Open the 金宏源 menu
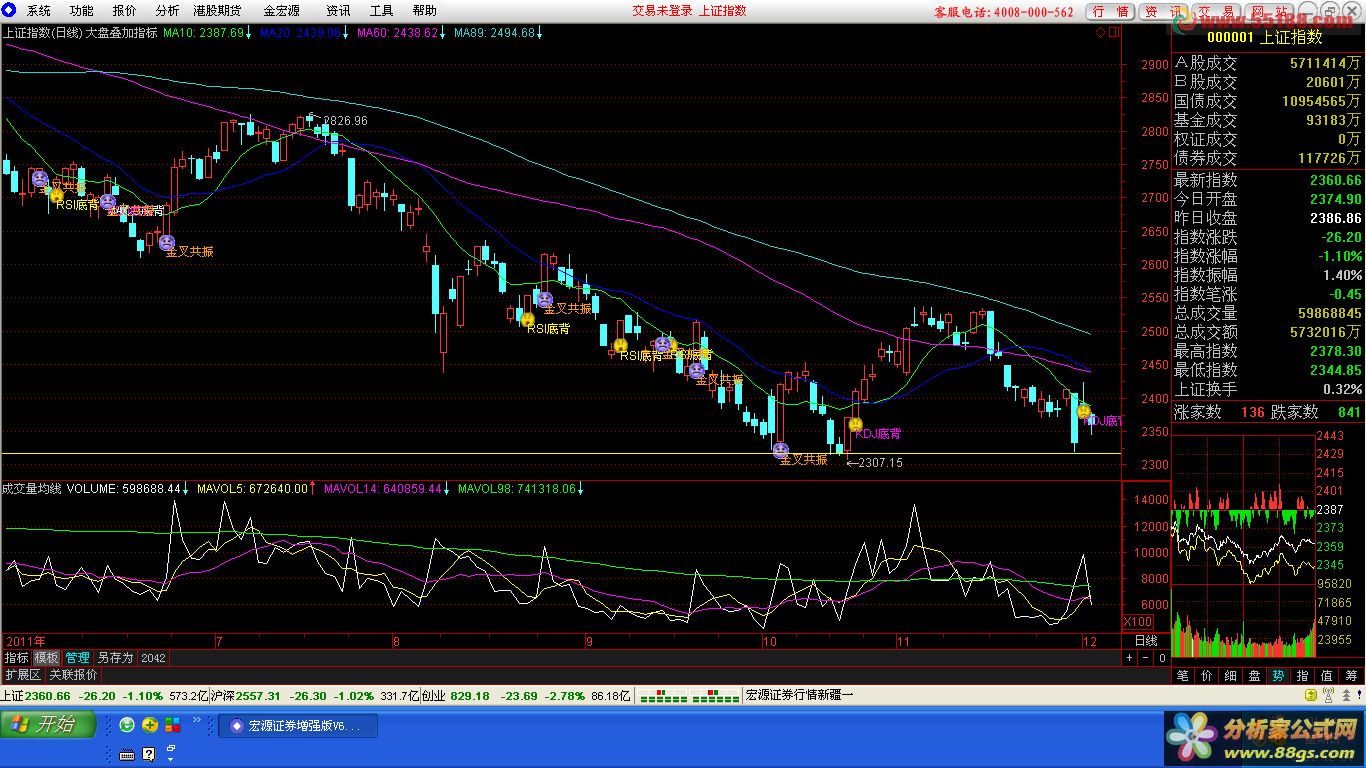Screen dimensions: 1366x768 pos(281,11)
